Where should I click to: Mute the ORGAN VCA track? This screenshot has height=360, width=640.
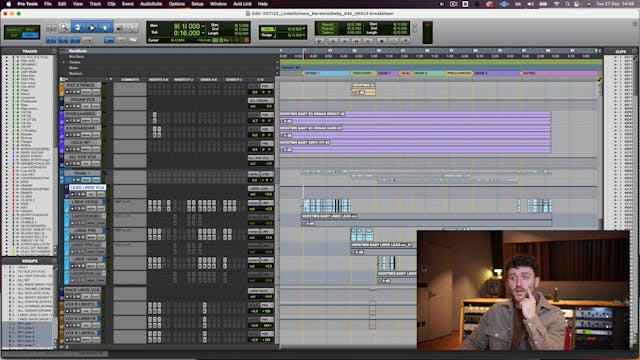pyautogui.click(x=78, y=106)
